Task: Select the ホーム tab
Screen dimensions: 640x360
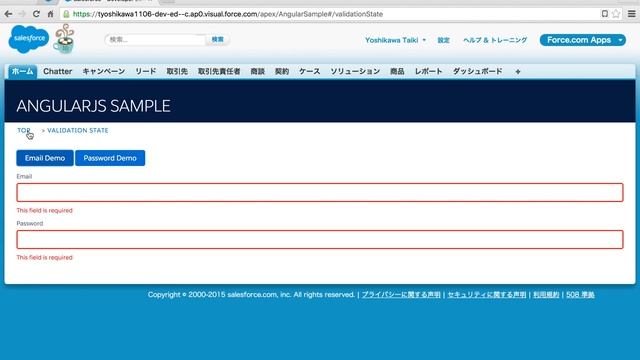Action: tap(22, 71)
